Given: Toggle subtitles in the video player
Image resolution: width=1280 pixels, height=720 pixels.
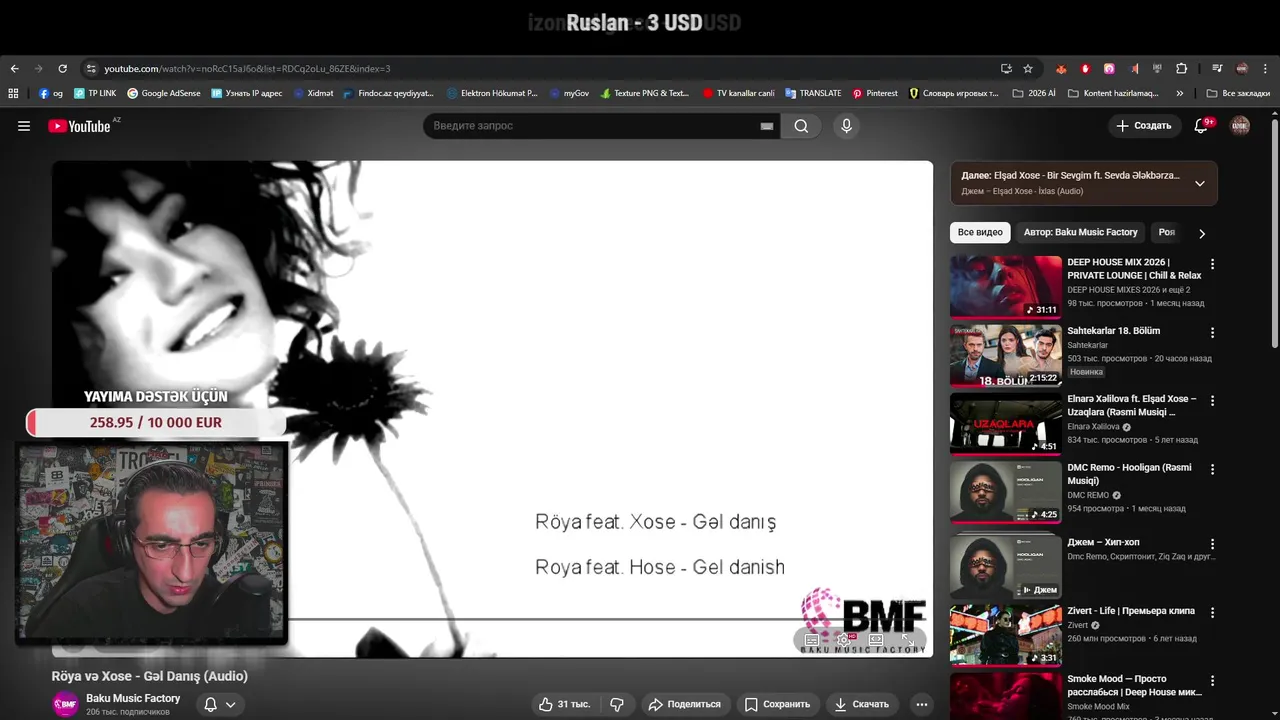Looking at the screenshot, I should [812, 640].
